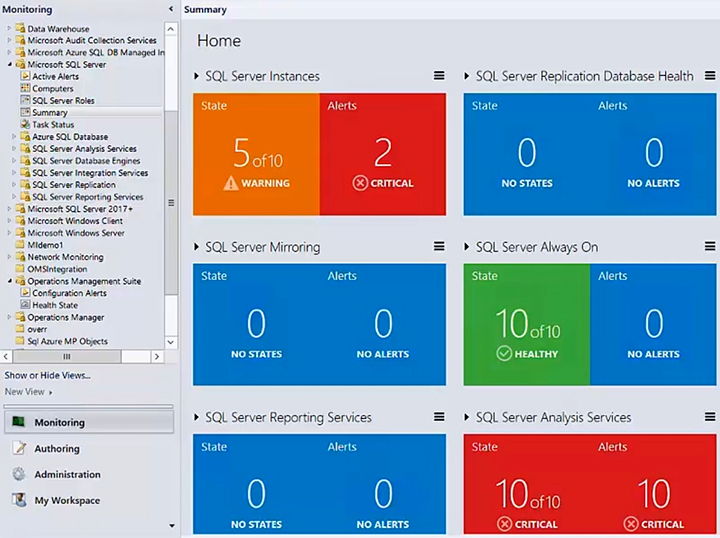Select SQL Server Replication in tree
Screen dimensions: 720x538
[x=73, y=185]
